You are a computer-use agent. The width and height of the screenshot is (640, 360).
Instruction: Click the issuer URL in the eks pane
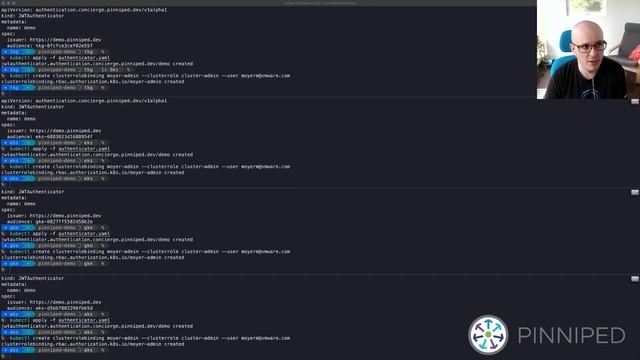coord(65,131)
